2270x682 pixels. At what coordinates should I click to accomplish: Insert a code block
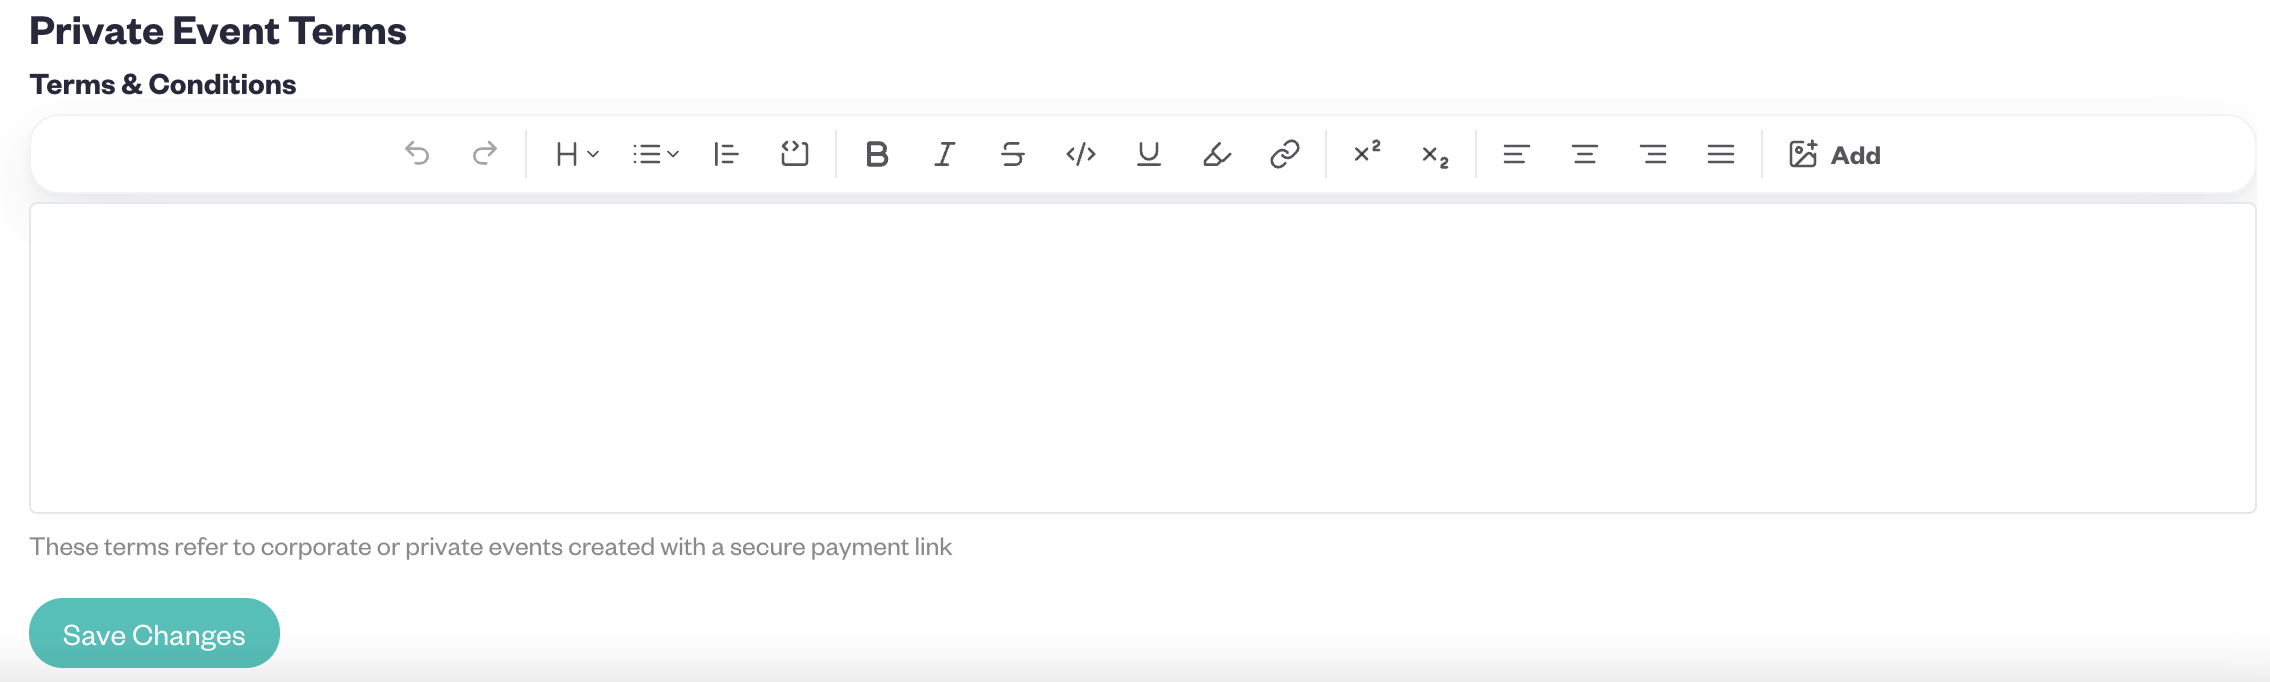(794, 154)
